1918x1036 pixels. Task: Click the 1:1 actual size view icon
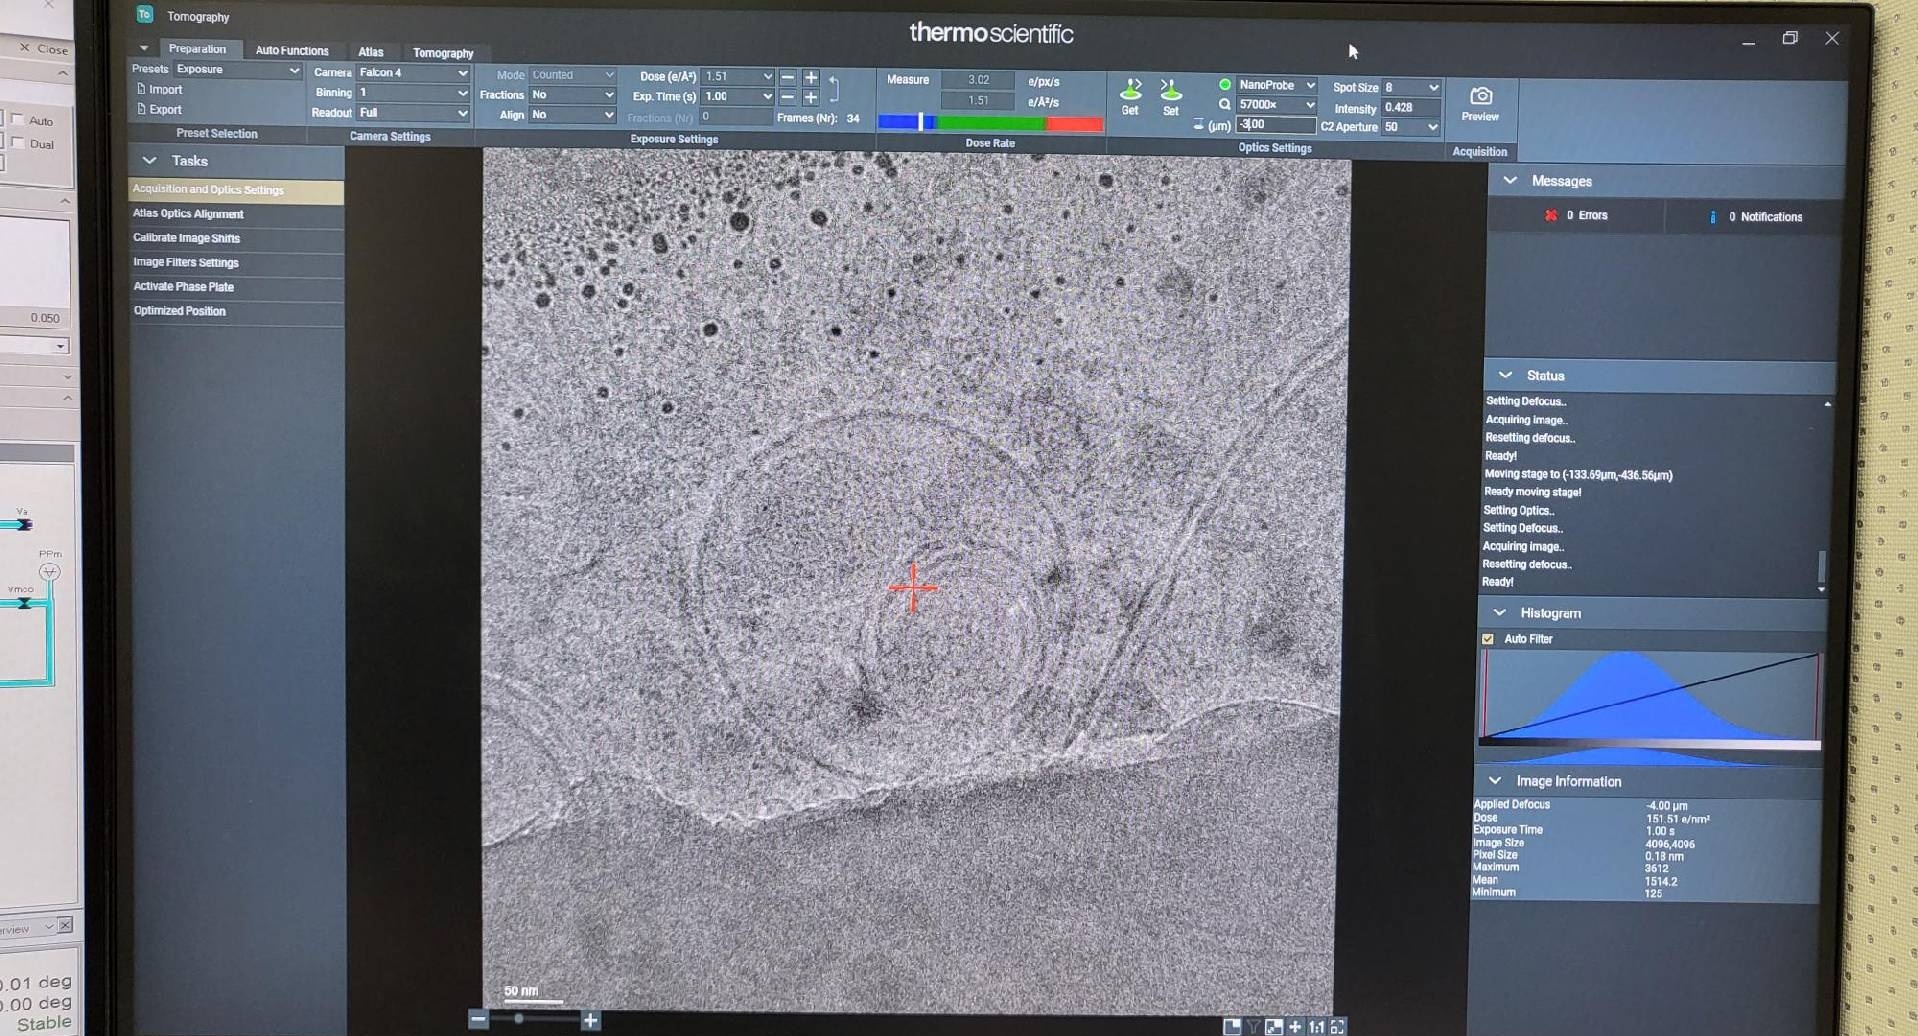(1317, 1027)
